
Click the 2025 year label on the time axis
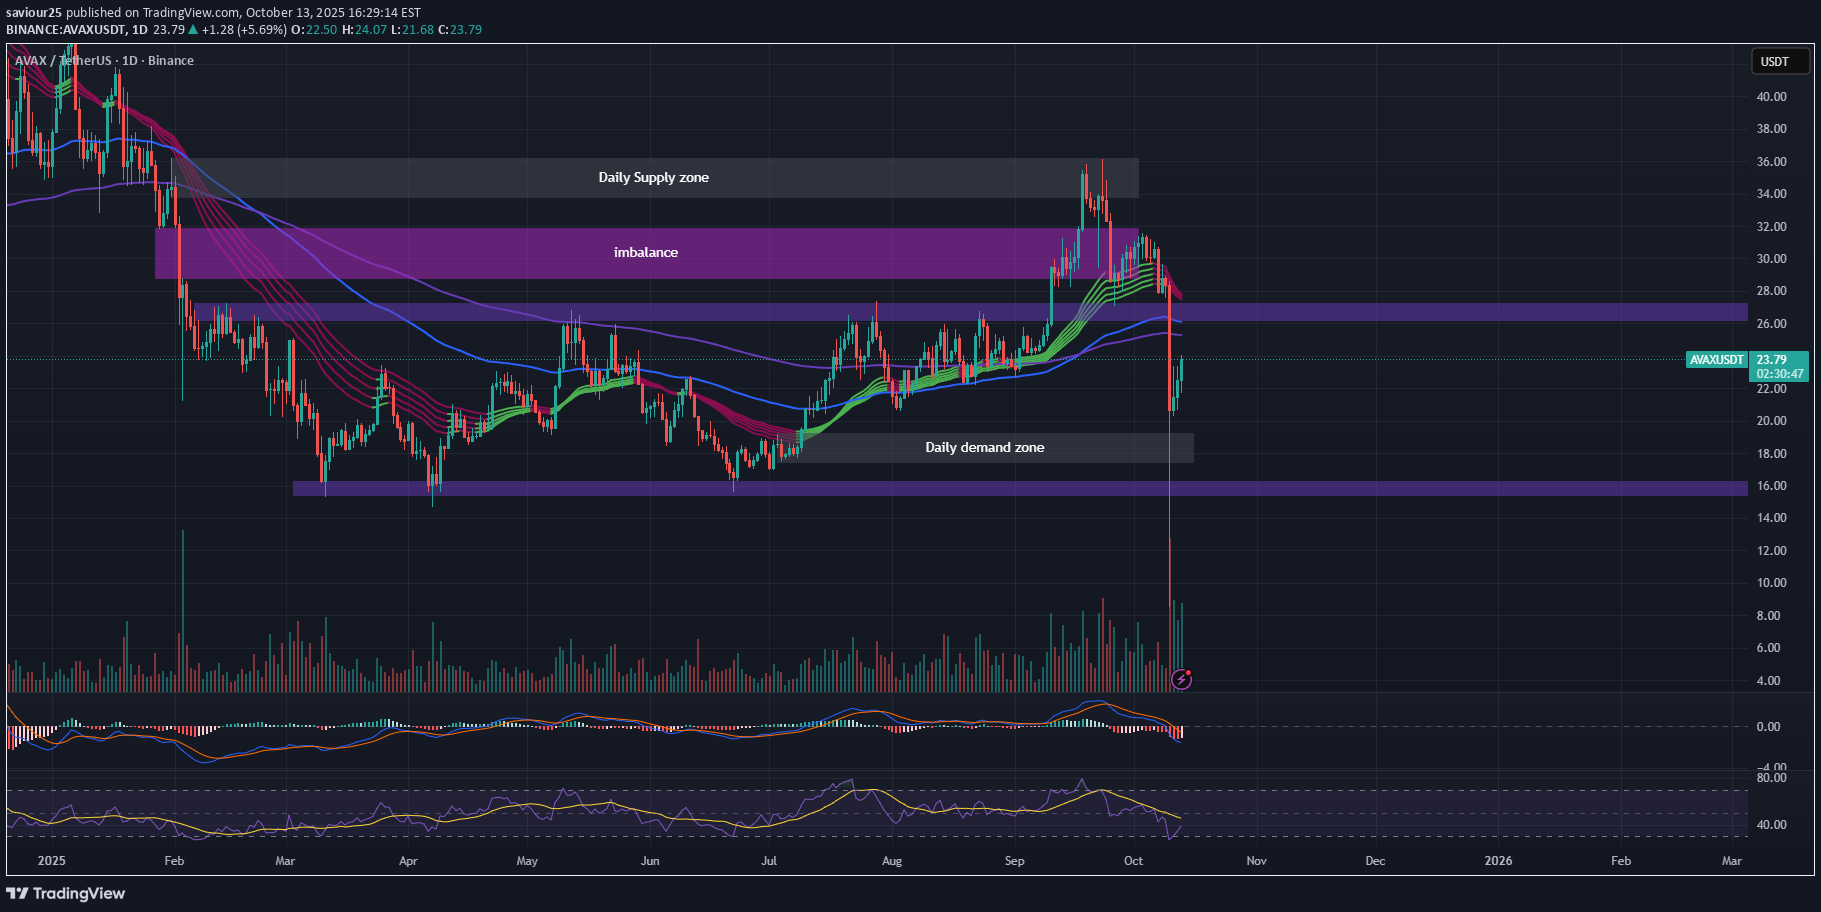(x=51, y=861)
